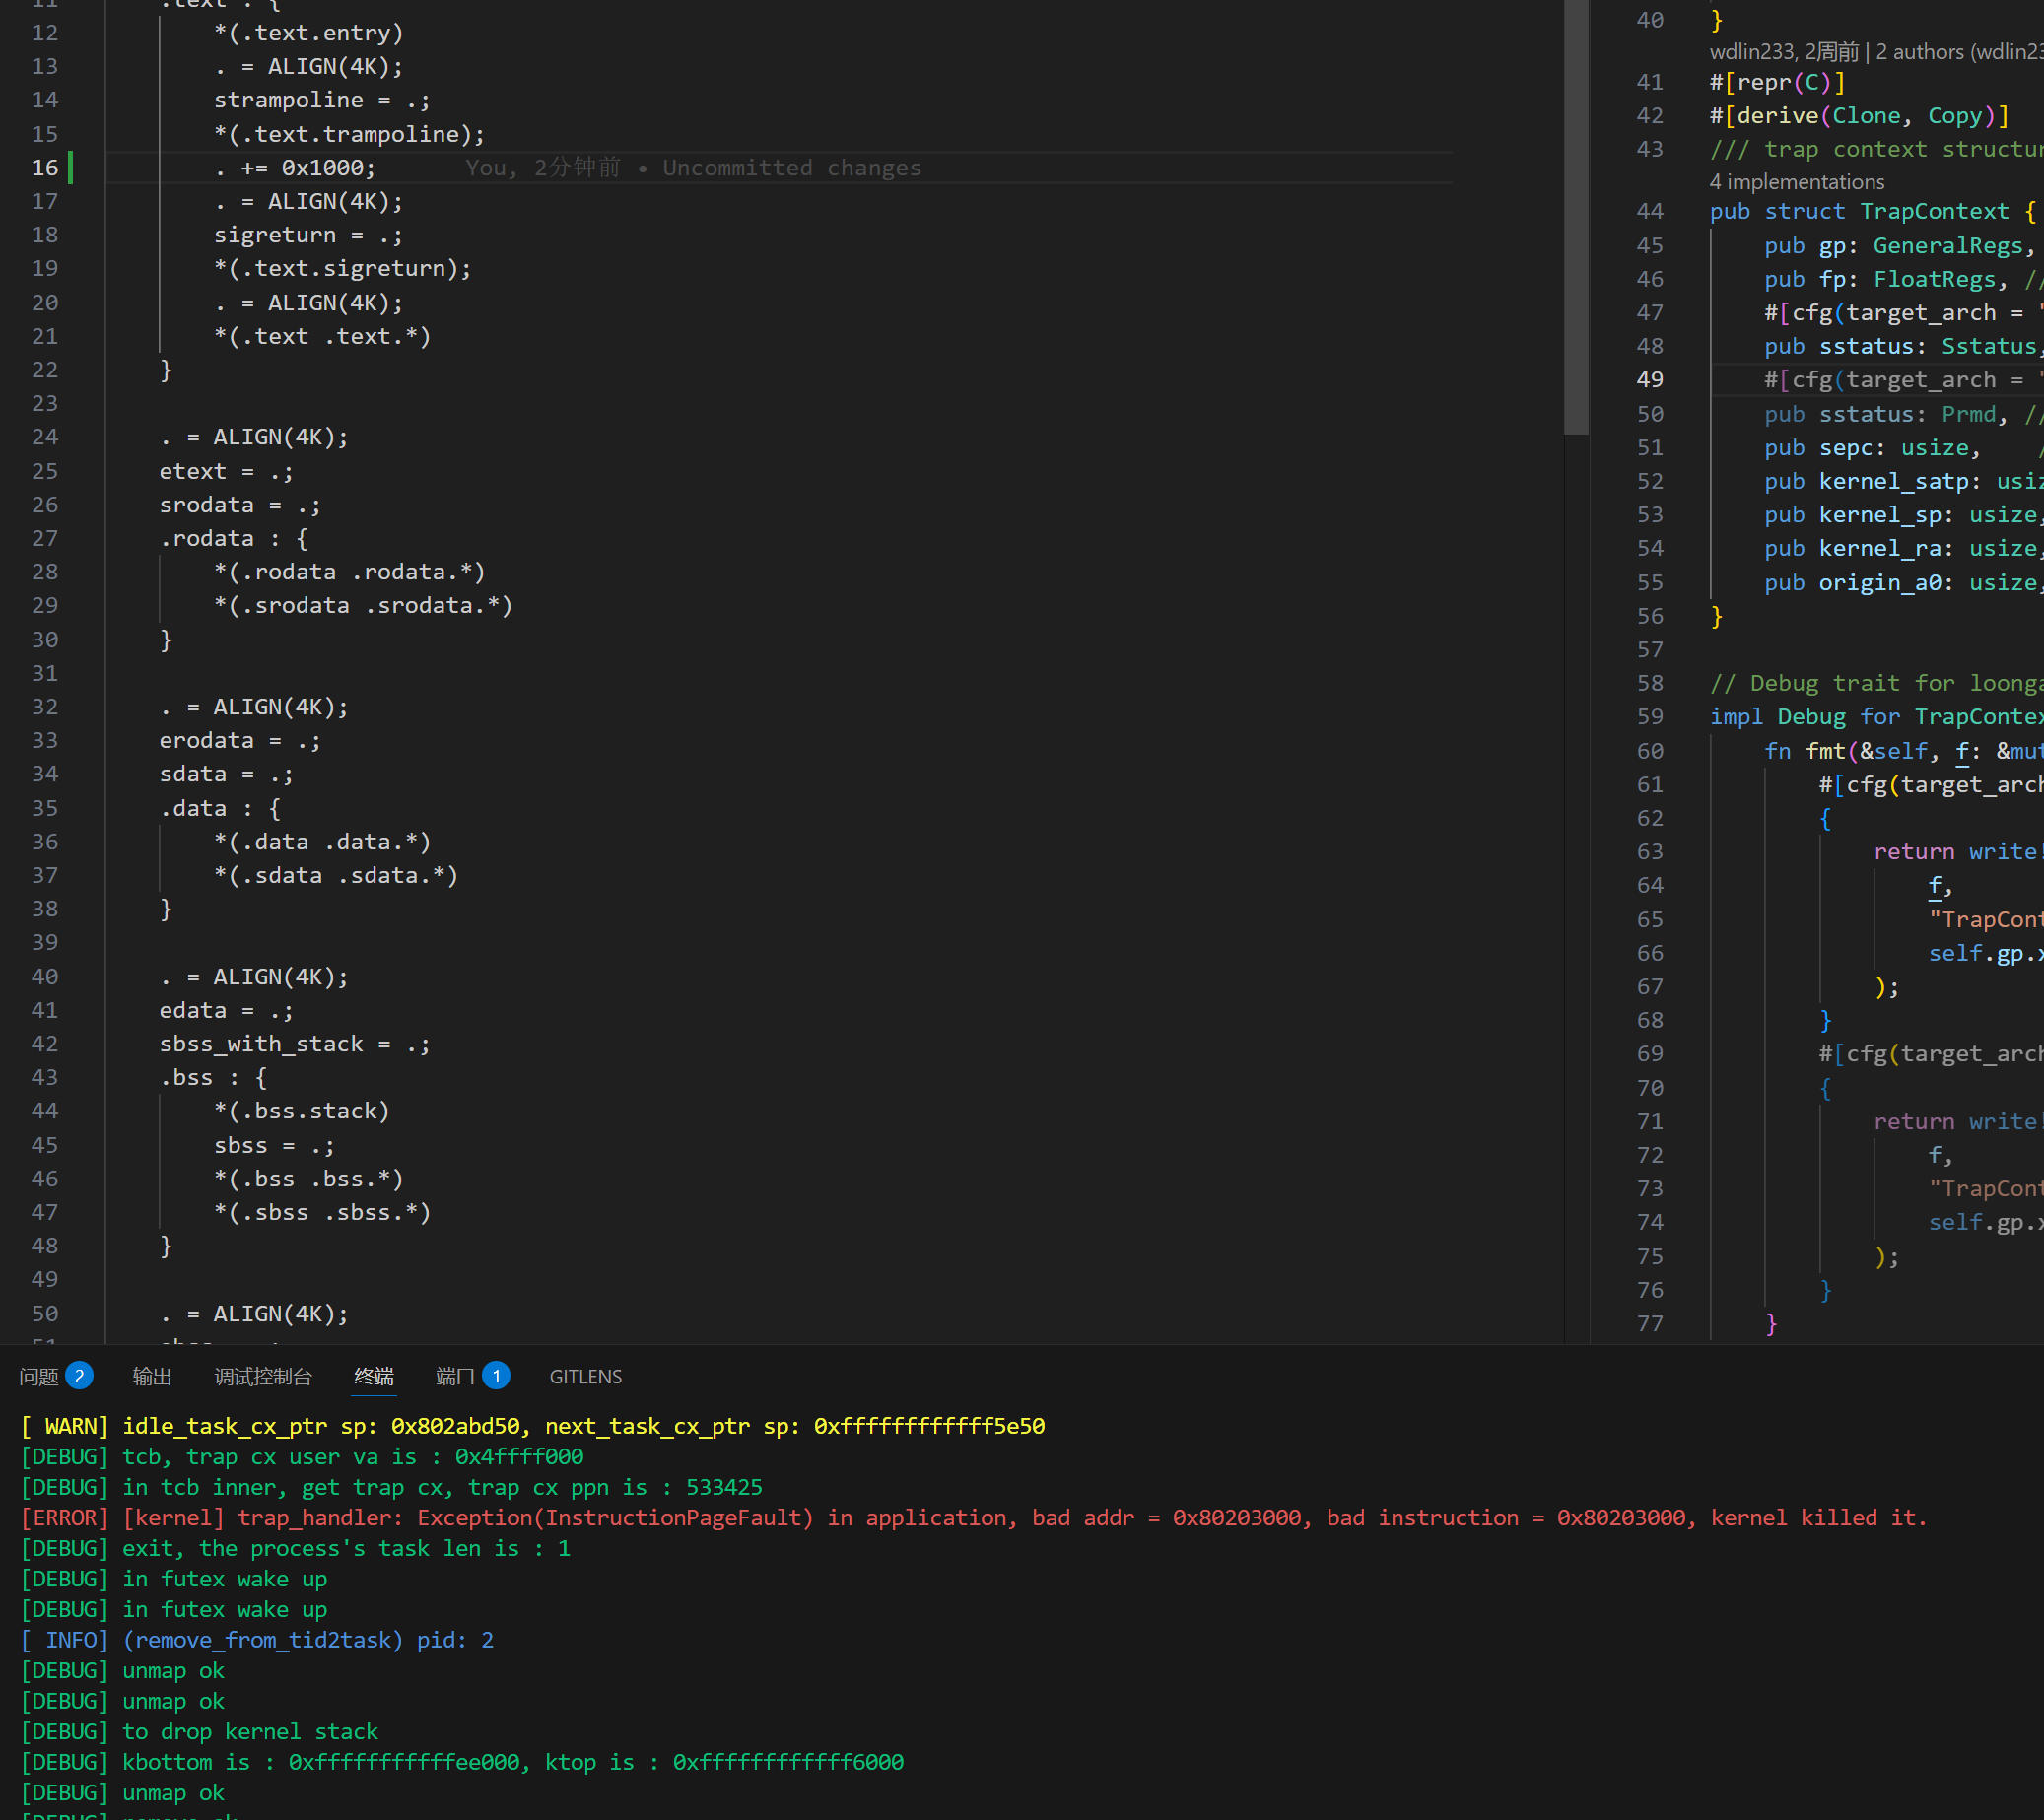Switch to the GITLENS panel tab
Screen dimensions: 2044x1820
585,1377
